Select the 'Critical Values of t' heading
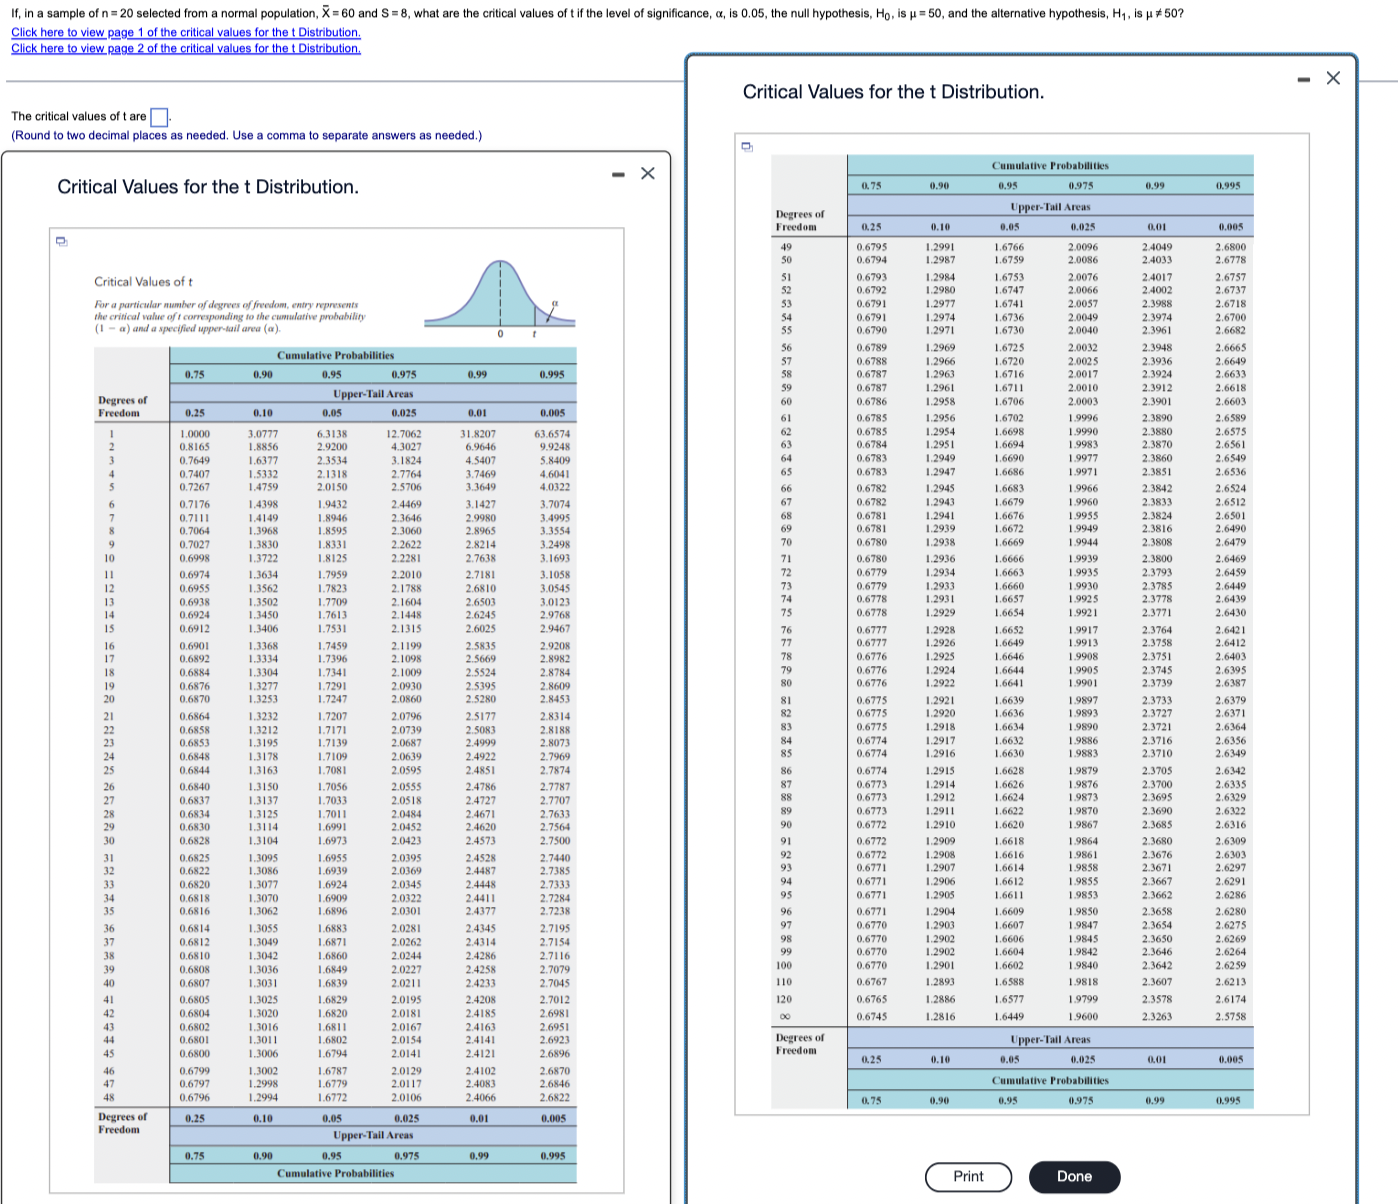This screenshot has width=1398, height=1204. coord(144,282)
